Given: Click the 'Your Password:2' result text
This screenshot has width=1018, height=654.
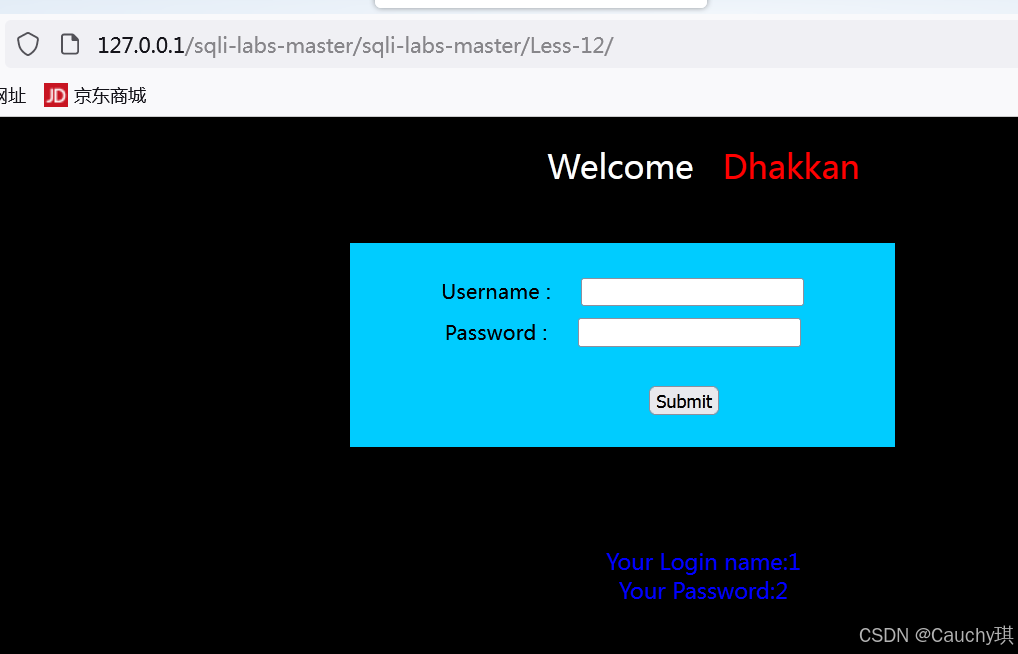Looking at the screenshot, I should click(703, 591).
